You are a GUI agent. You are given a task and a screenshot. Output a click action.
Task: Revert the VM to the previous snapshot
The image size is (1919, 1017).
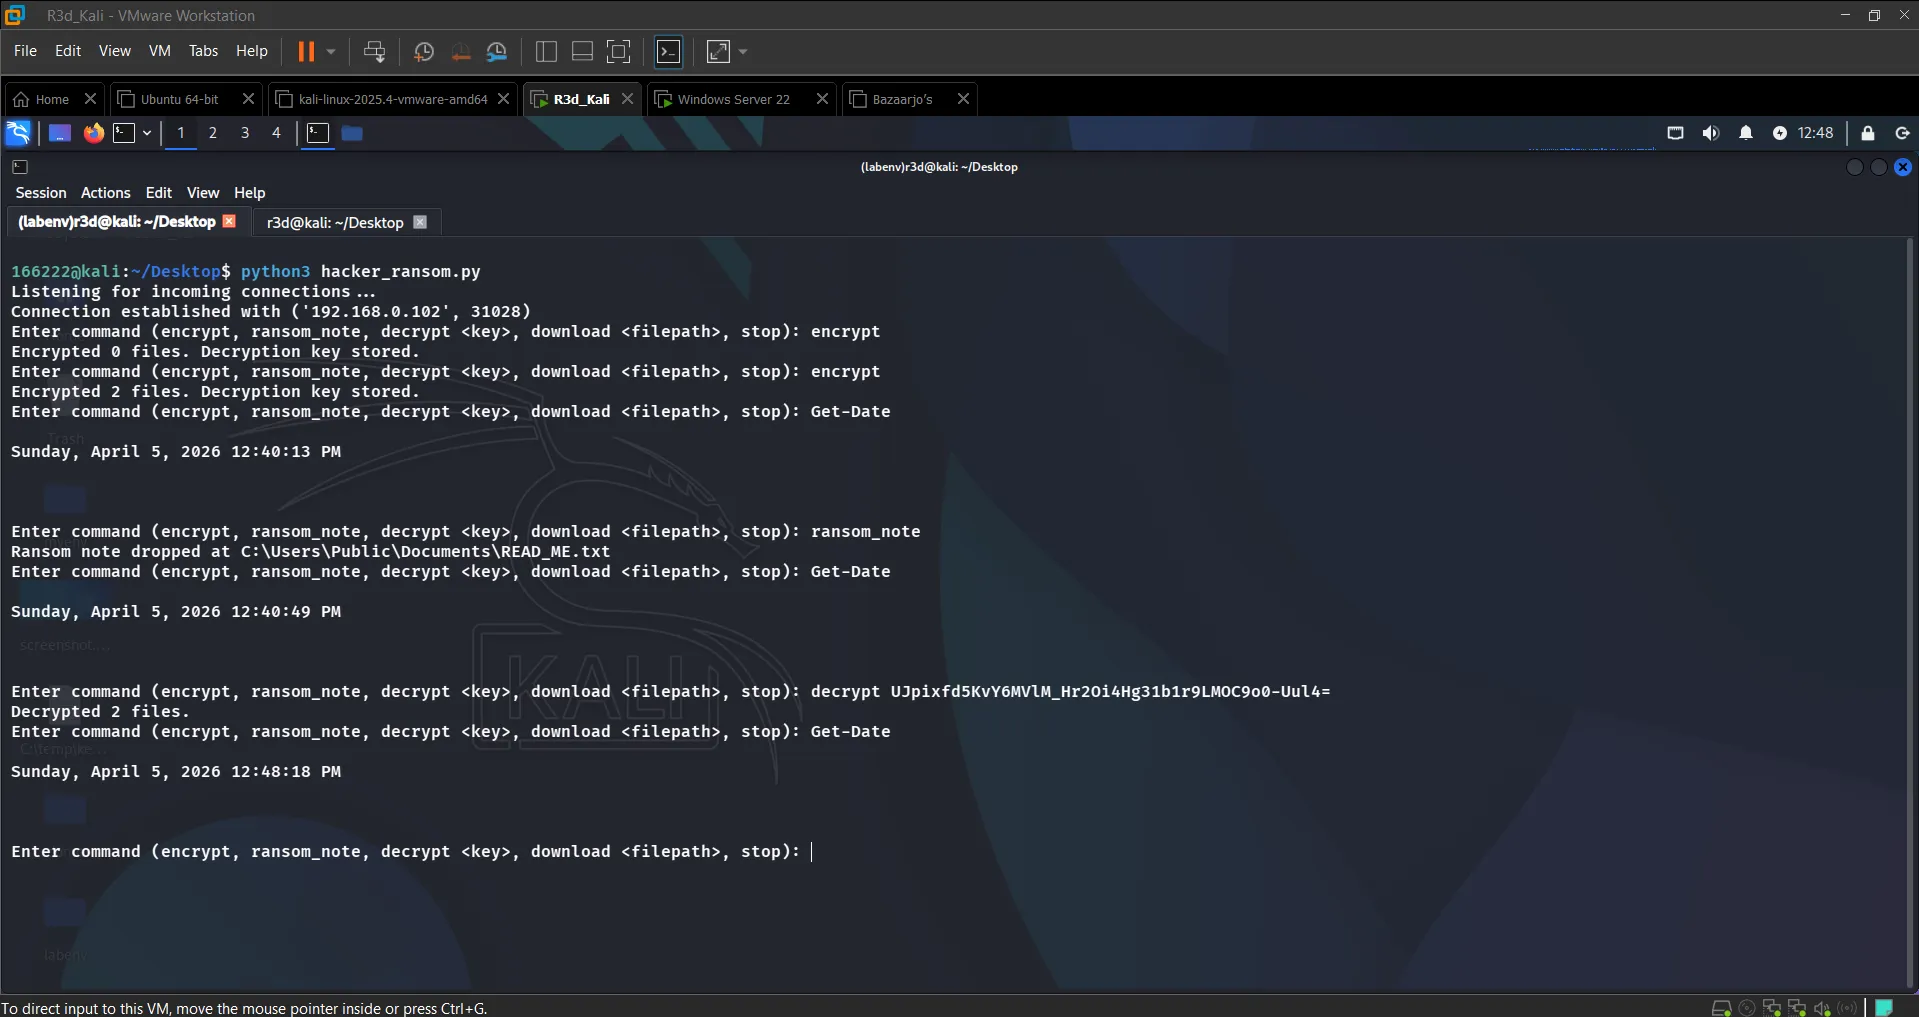[x=461, y=52]
